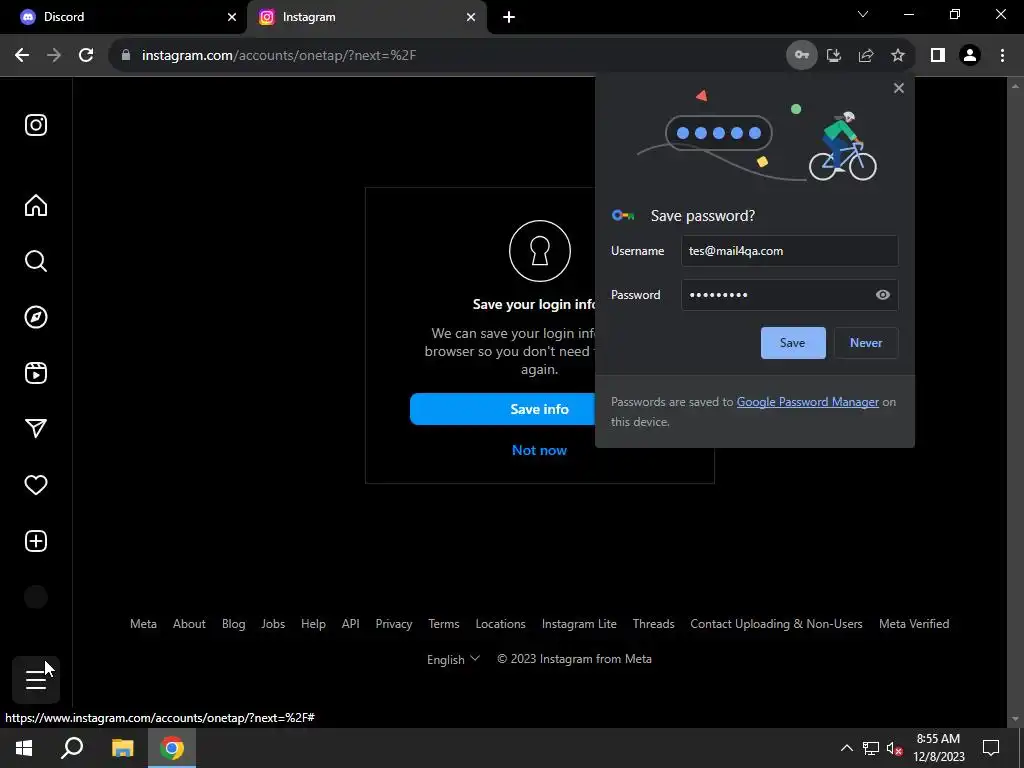Expand the English language dropdown
This screenshot has width=1024, height=768.
[x=453, y=659]
